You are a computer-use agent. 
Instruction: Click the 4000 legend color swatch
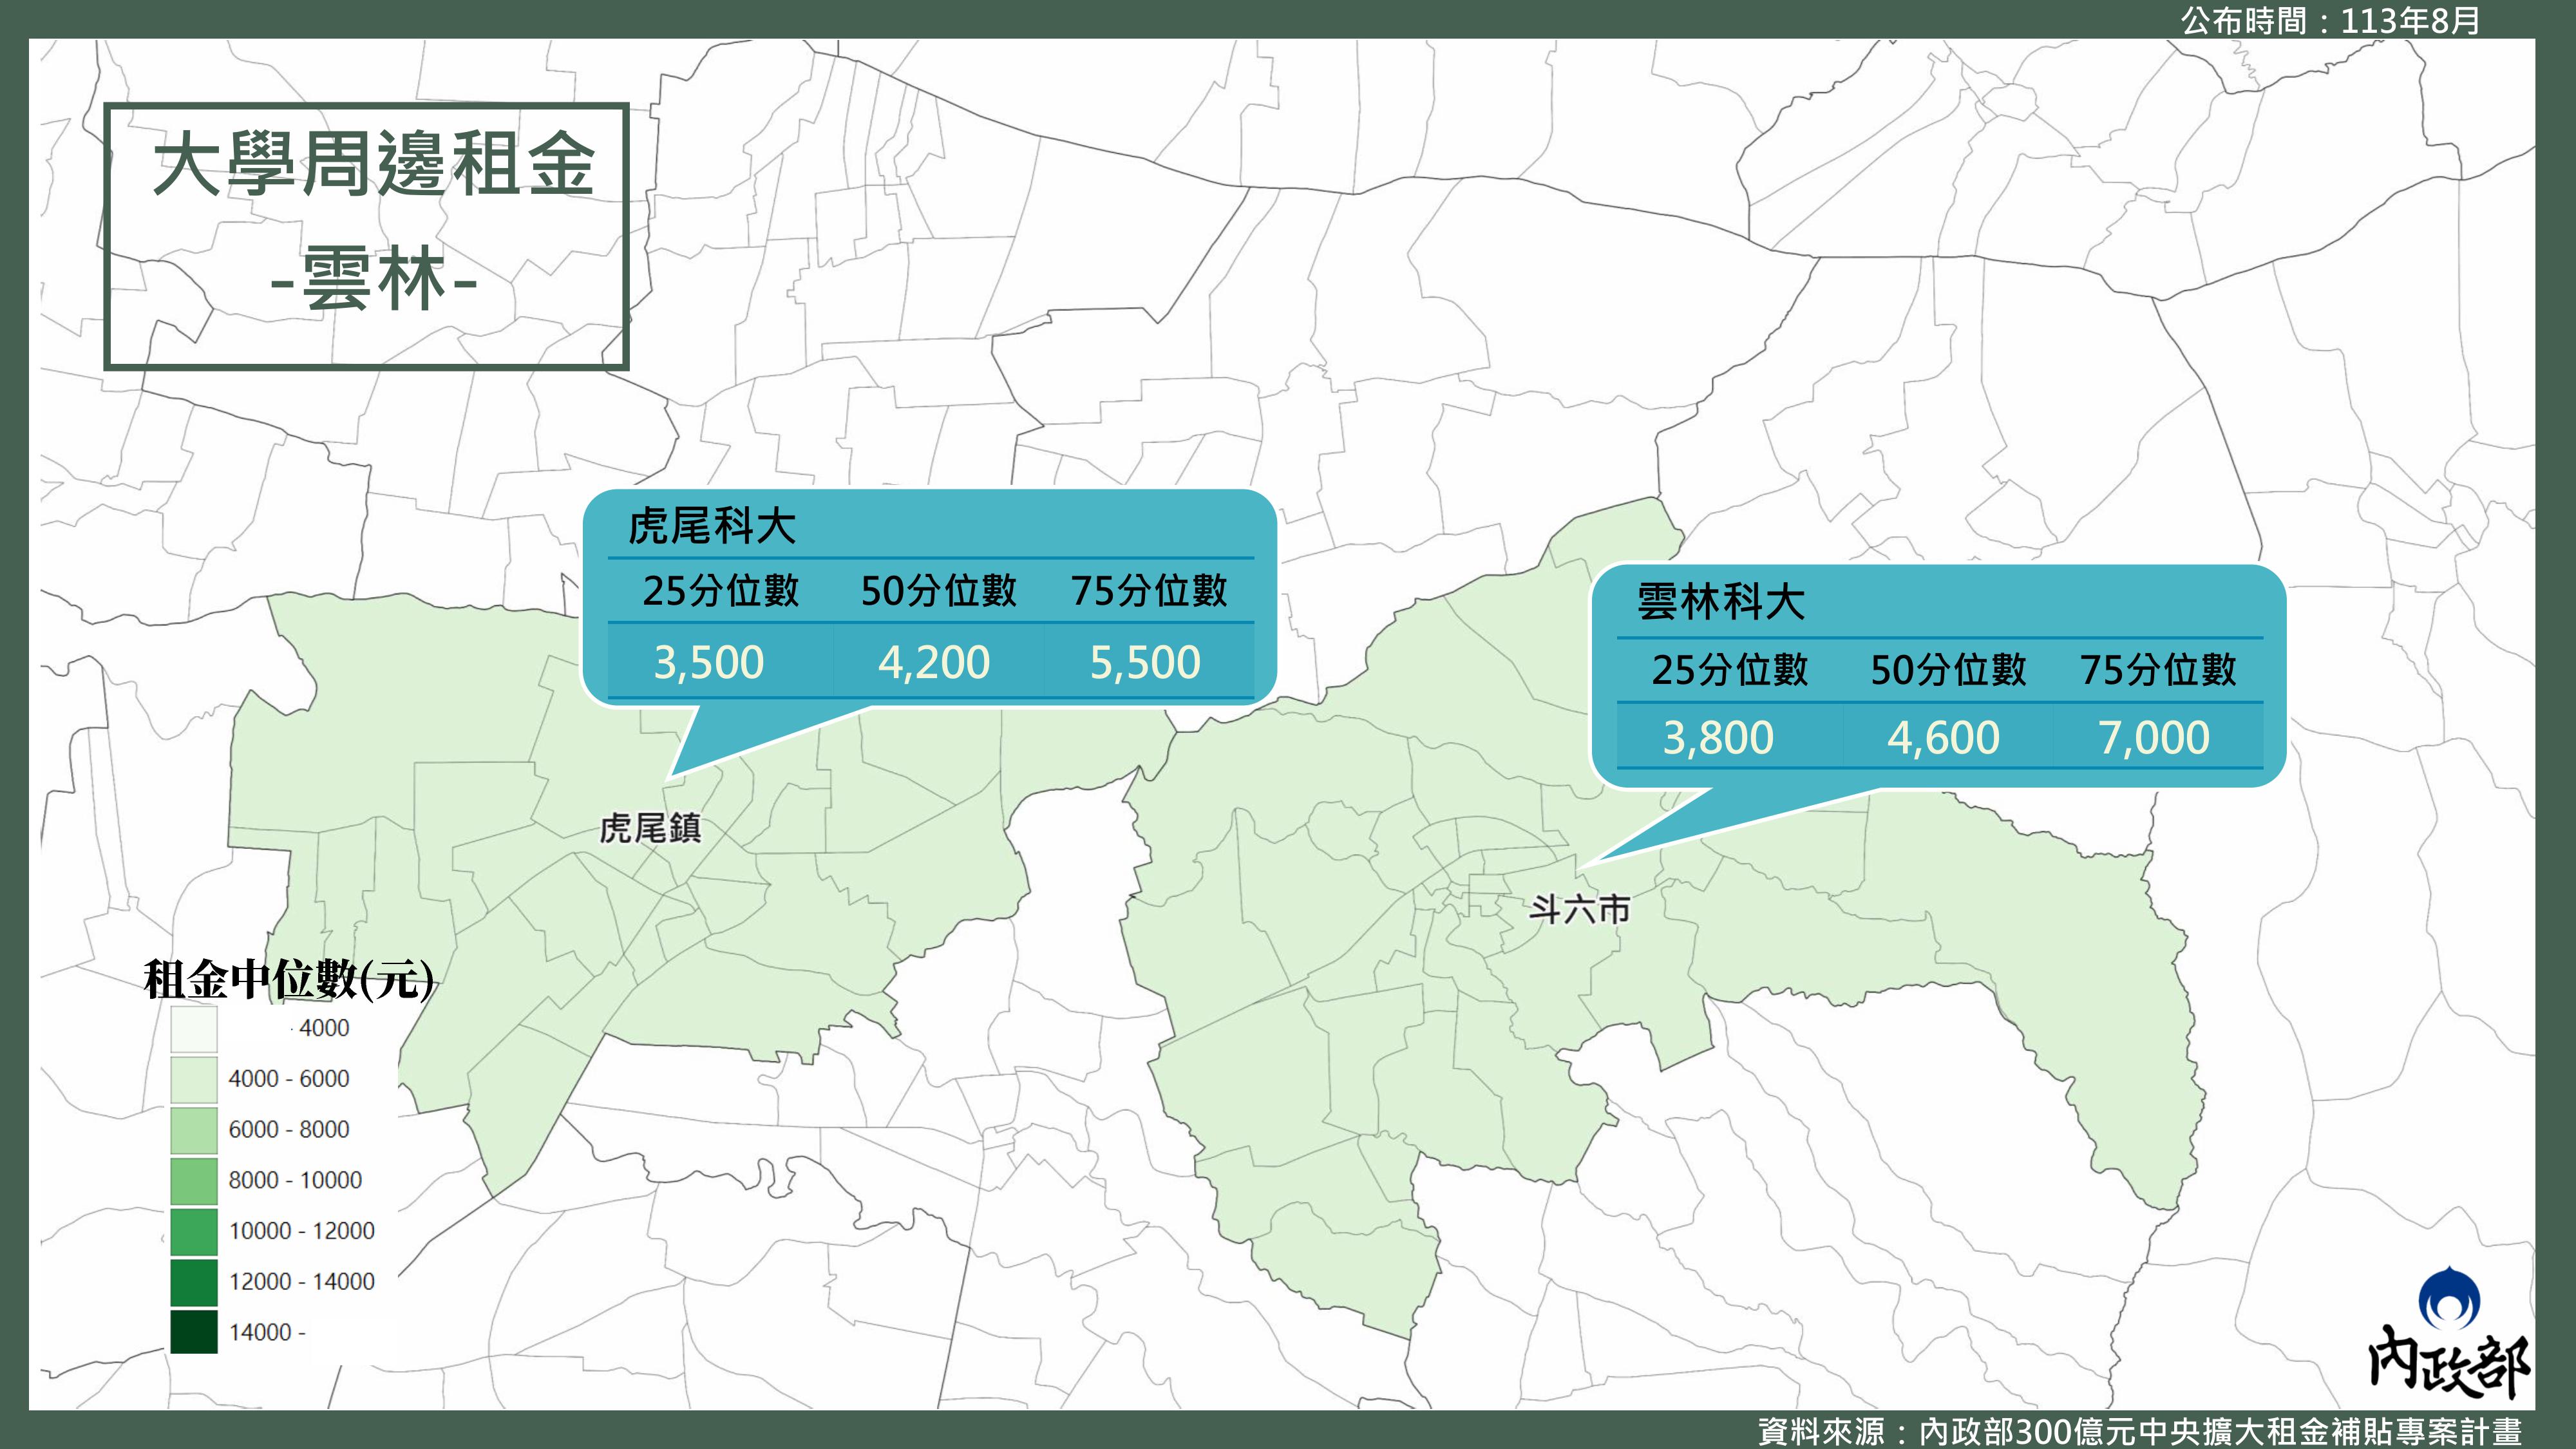point(193,1028)
